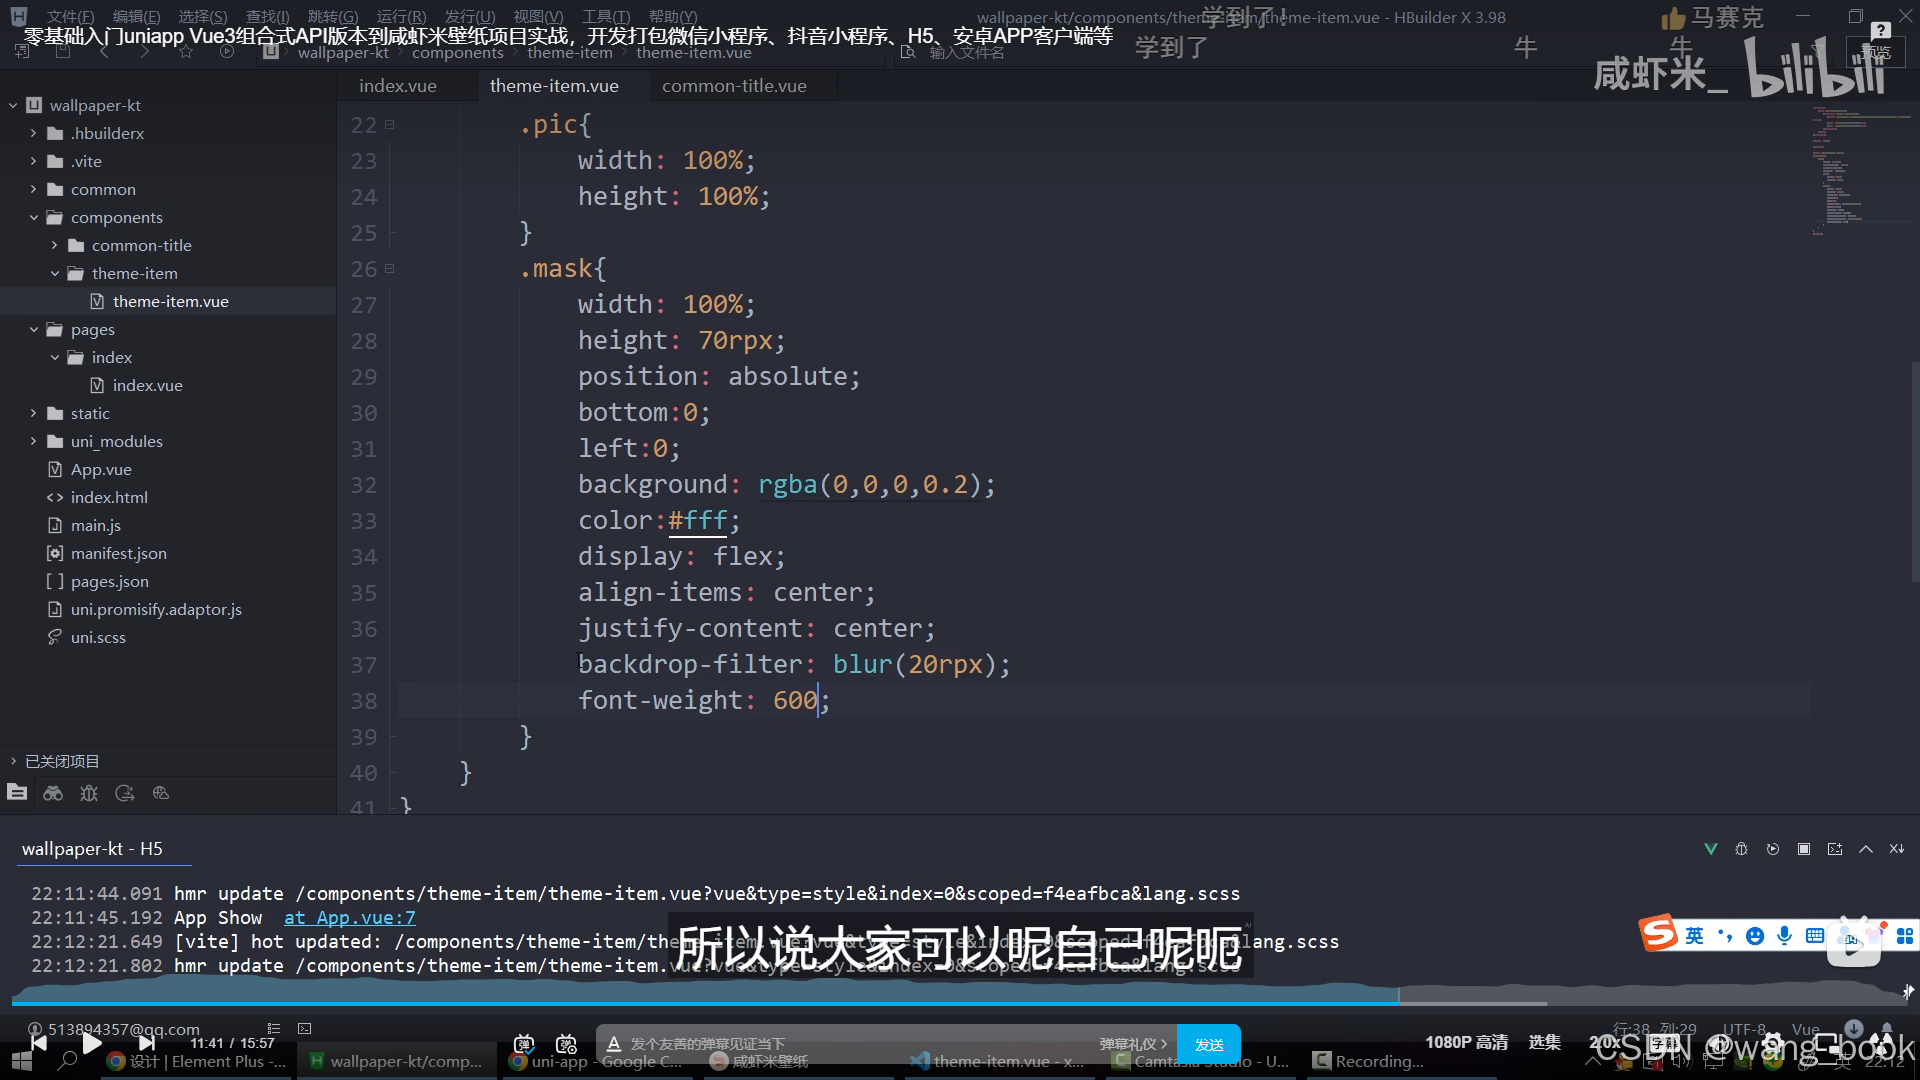The height and width of the screenshot is (1080, 1920).
Task: Click the wallpaper-kt breadcrumb segment
Action: pyautogui.click(x=343, y=53)
